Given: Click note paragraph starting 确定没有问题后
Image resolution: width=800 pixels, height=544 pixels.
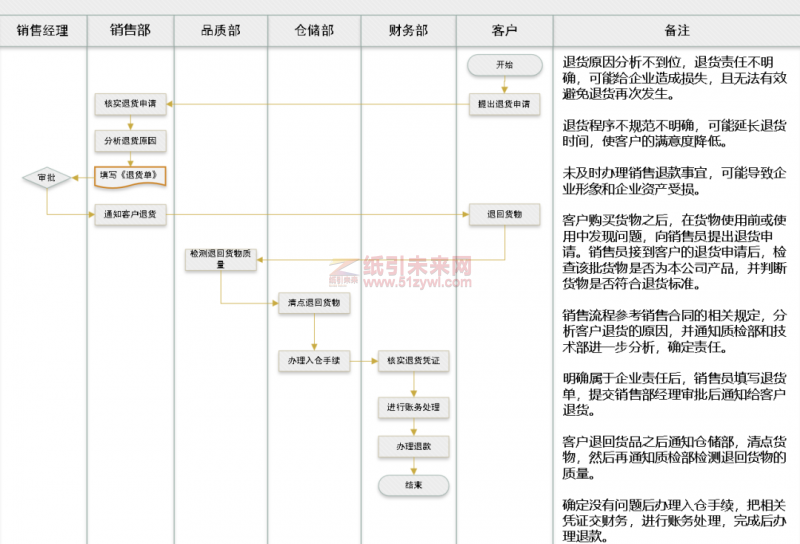Looking at the screenshot, I should coord(674,521).
